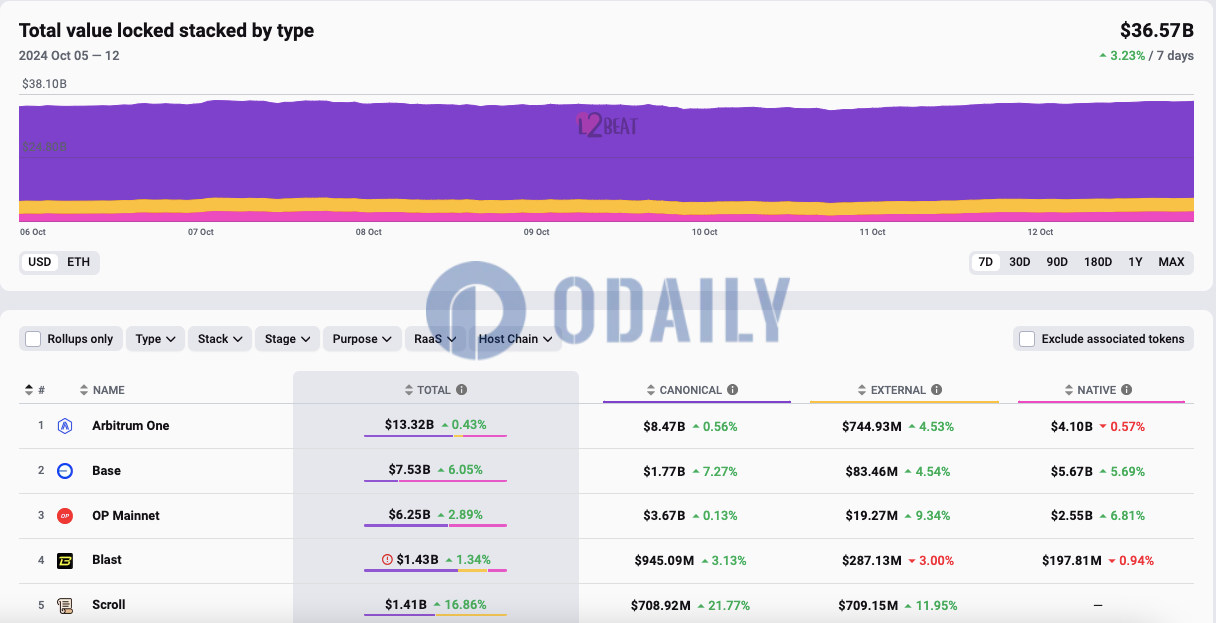Switch chart currency to ETH
The width and height of the screenshot is (1216, 623).
[x=78, y=262]
